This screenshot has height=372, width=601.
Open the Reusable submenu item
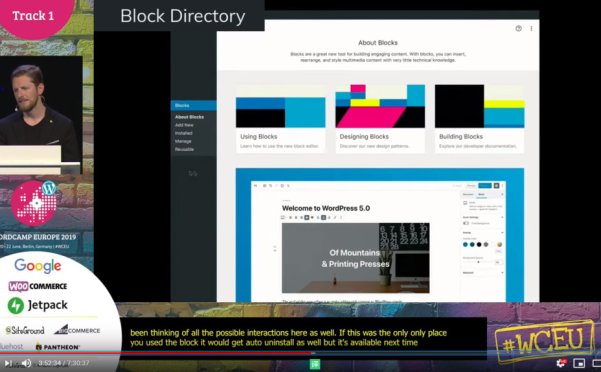pyautogui.click(x=184, y=149)
